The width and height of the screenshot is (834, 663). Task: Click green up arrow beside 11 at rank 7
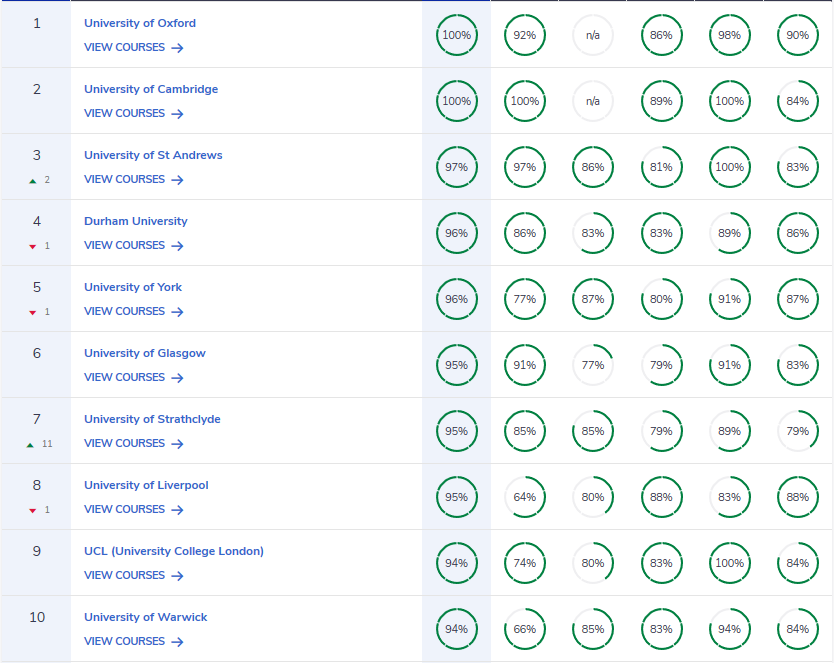(31, 445)
